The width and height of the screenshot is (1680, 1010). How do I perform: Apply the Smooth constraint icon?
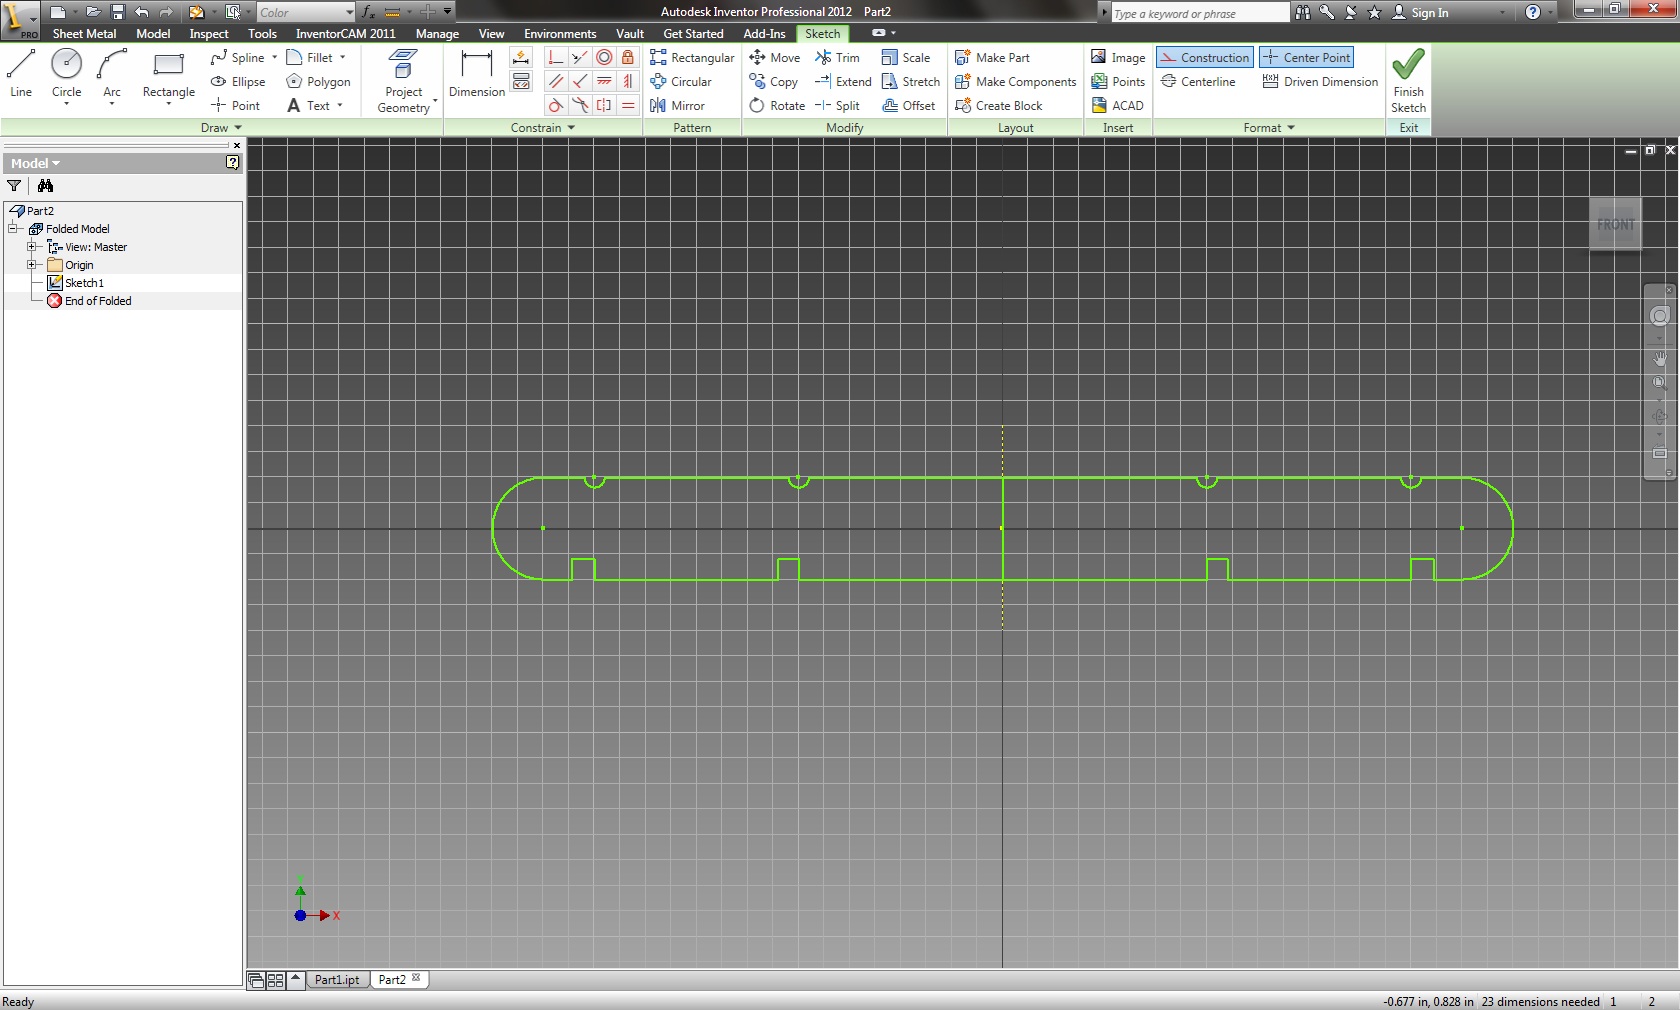pos(580,106)
